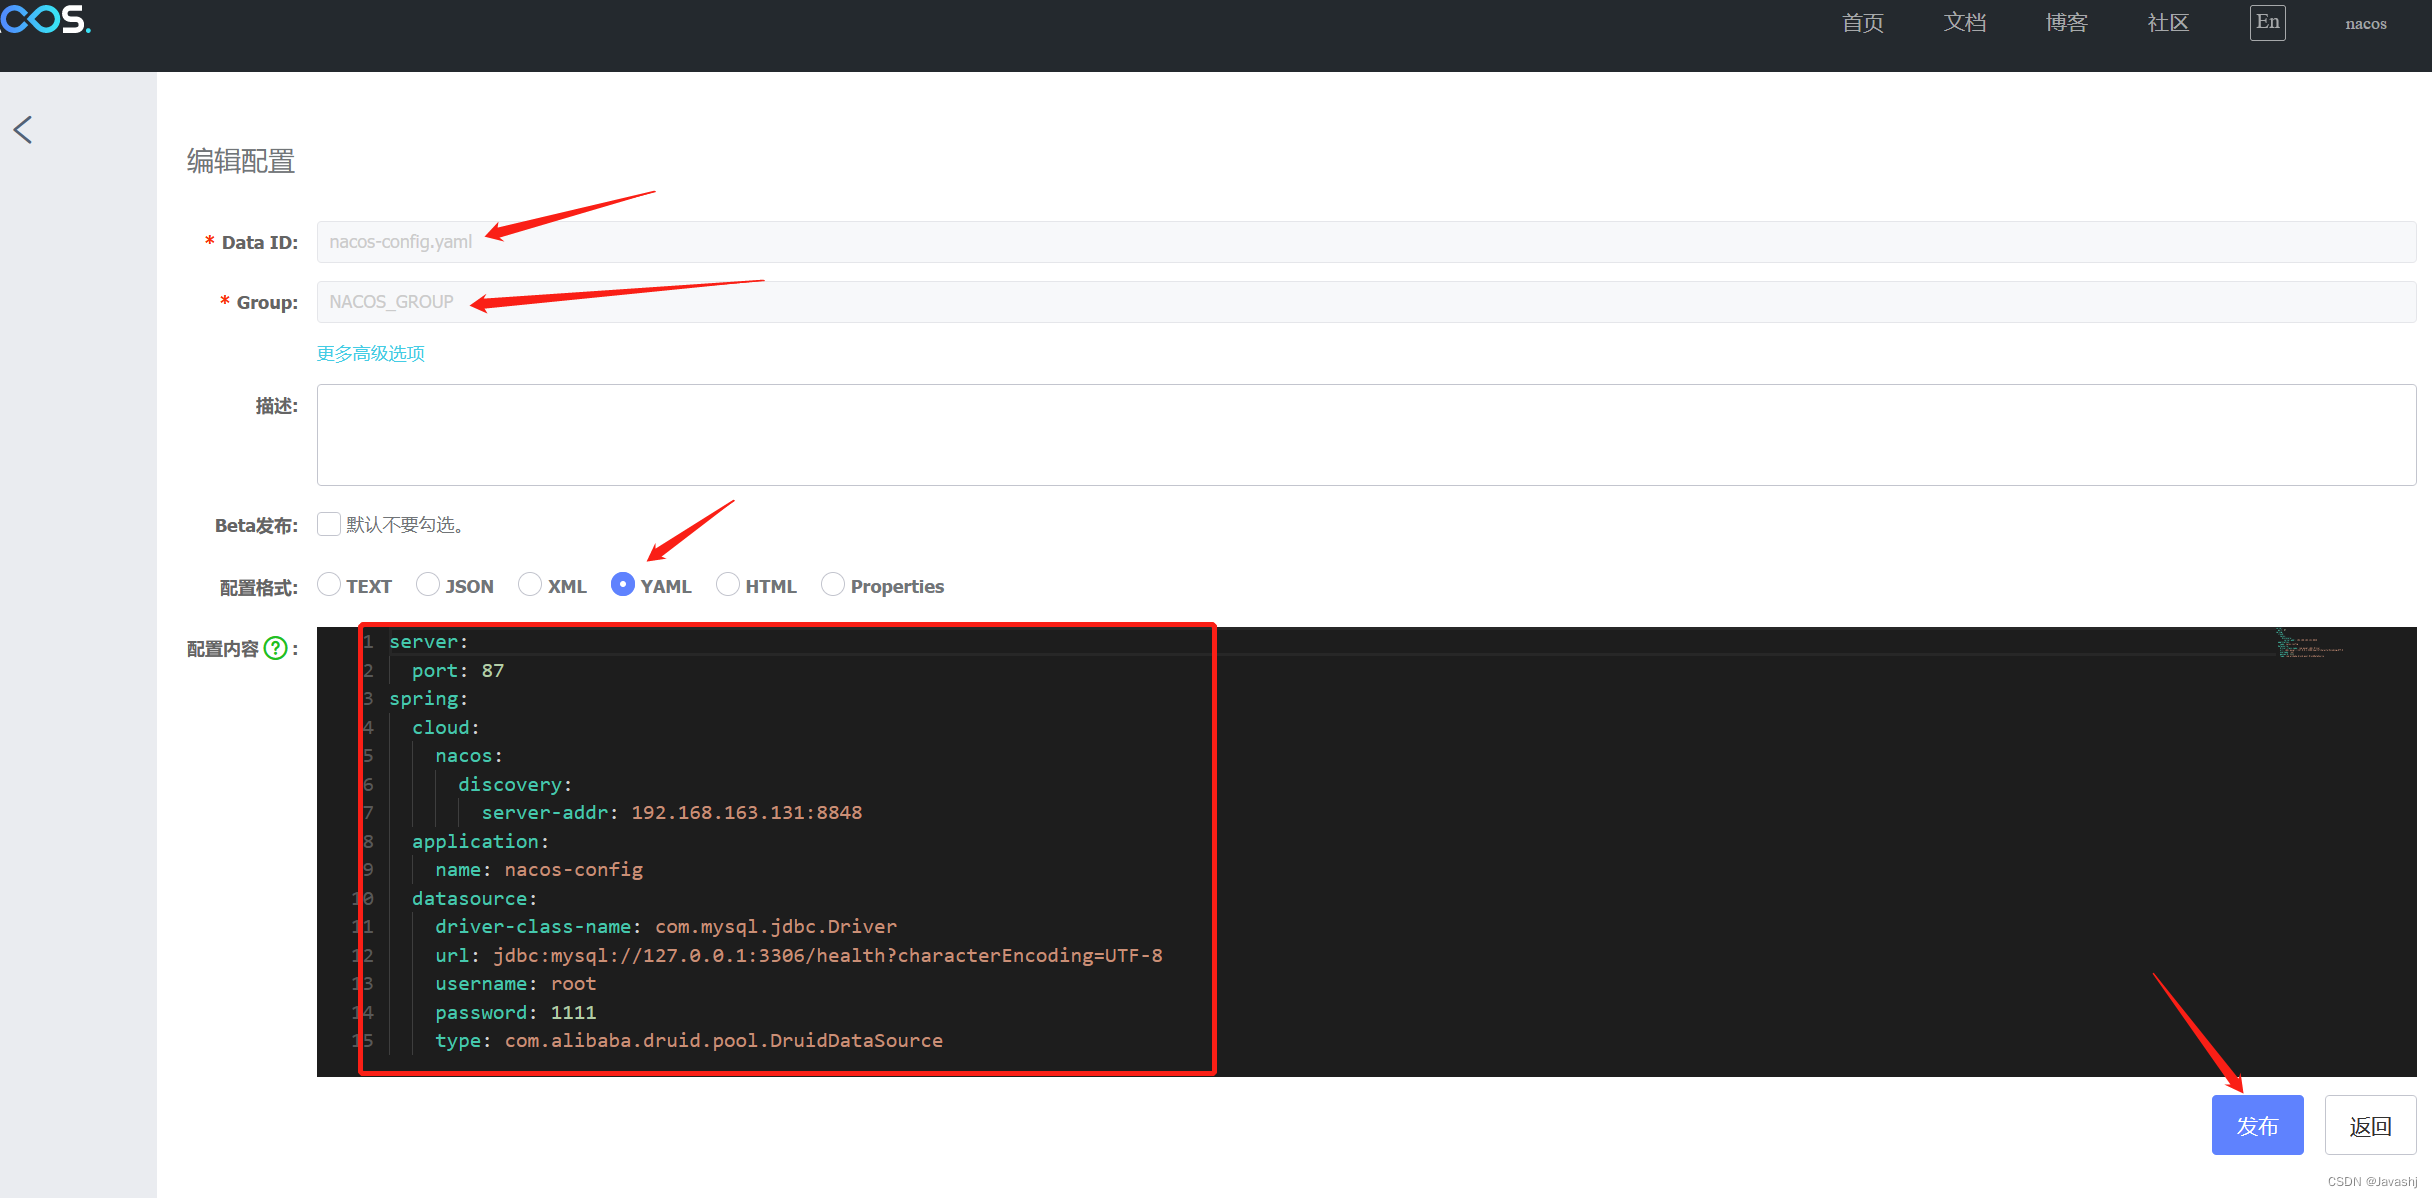Switch language with the En icon
Viewport: 2432px width, 1198px height.
[2267, 22]
